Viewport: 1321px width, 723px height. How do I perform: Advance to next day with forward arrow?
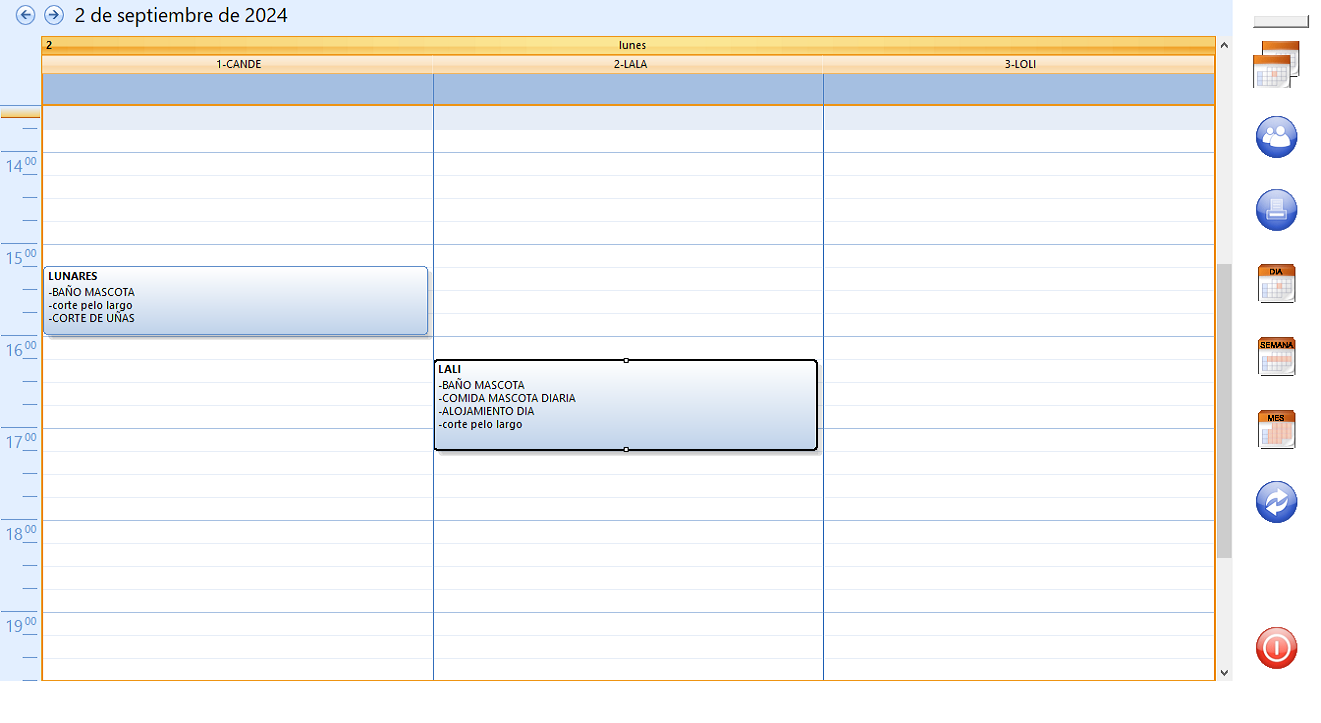point(54,15)
